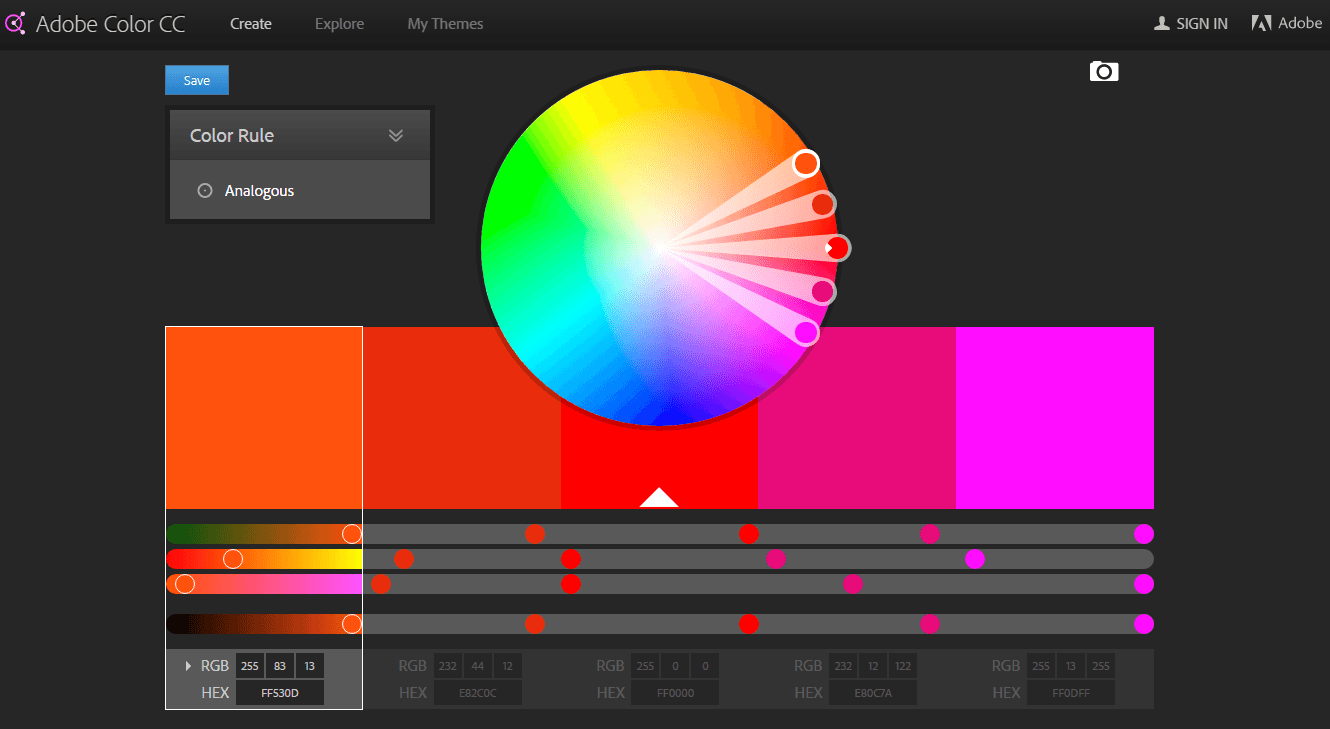Select the Analogous color rule radio option
The height and width of the screenshot is (729, 1330).
[x=205, y=190]
